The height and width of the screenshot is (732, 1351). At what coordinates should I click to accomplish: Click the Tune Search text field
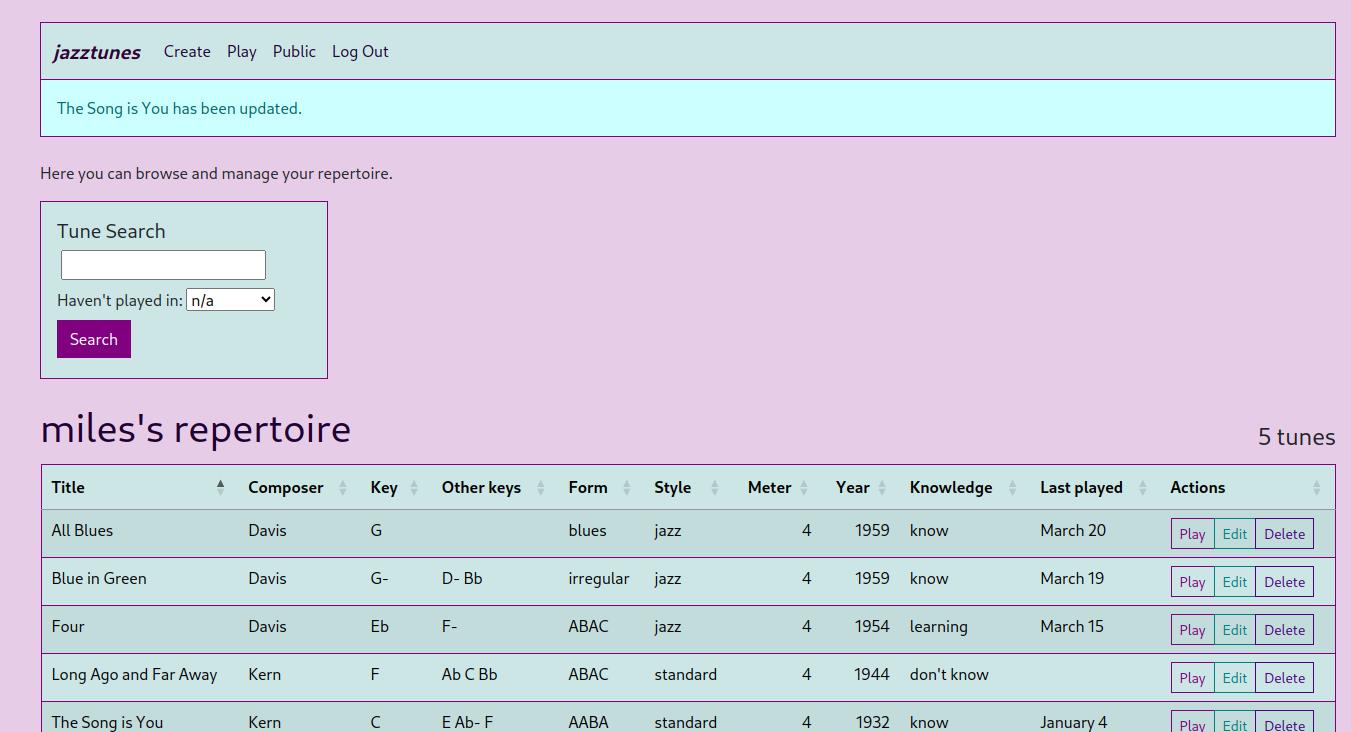[x=163, y=265]
